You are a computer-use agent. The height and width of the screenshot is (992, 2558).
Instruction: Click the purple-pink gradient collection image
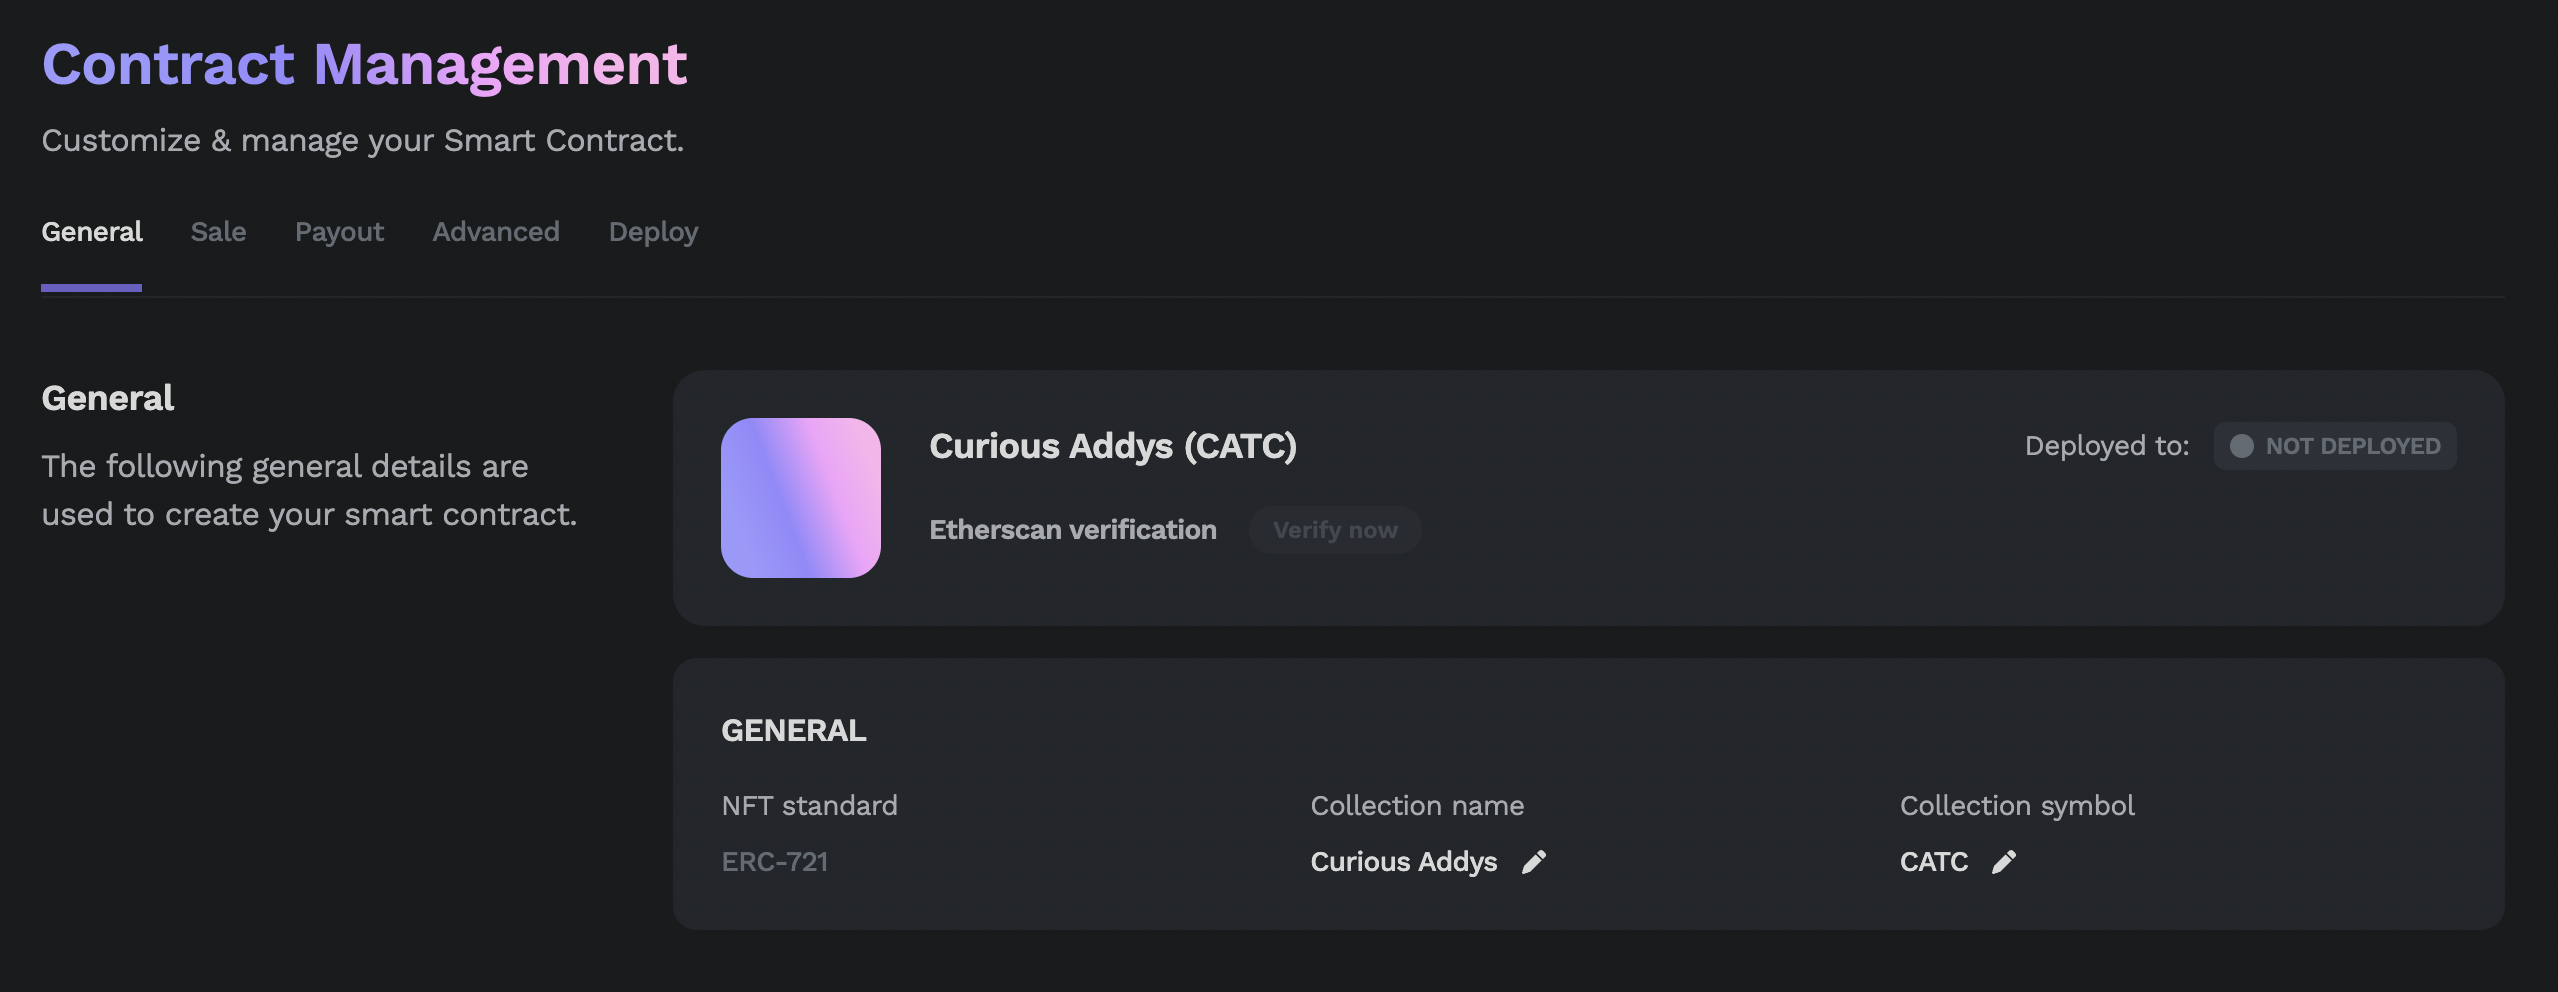pos(801,498)
